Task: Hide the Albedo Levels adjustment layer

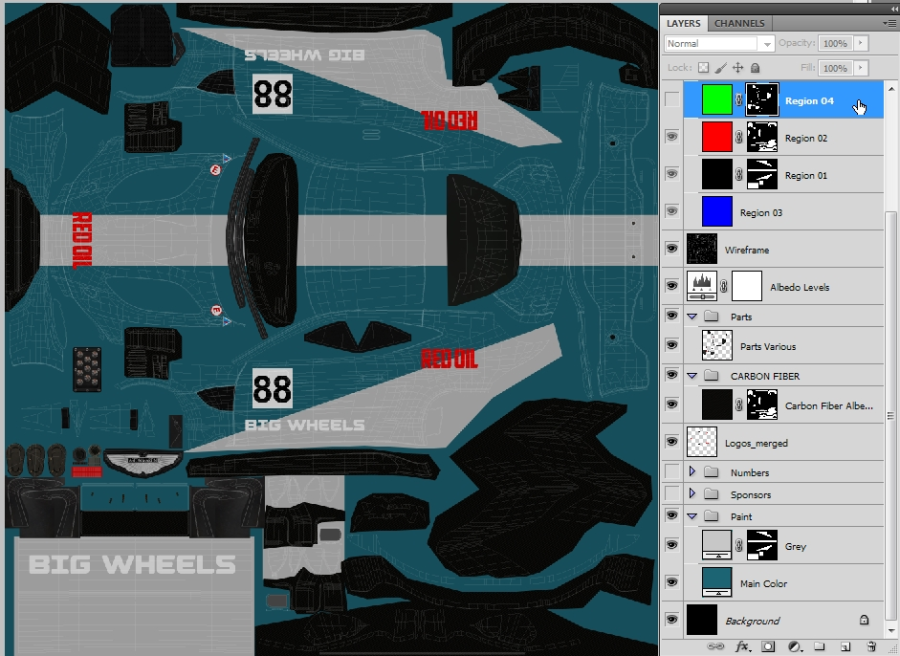Action: pyautogui.click(x=672, y=286)
